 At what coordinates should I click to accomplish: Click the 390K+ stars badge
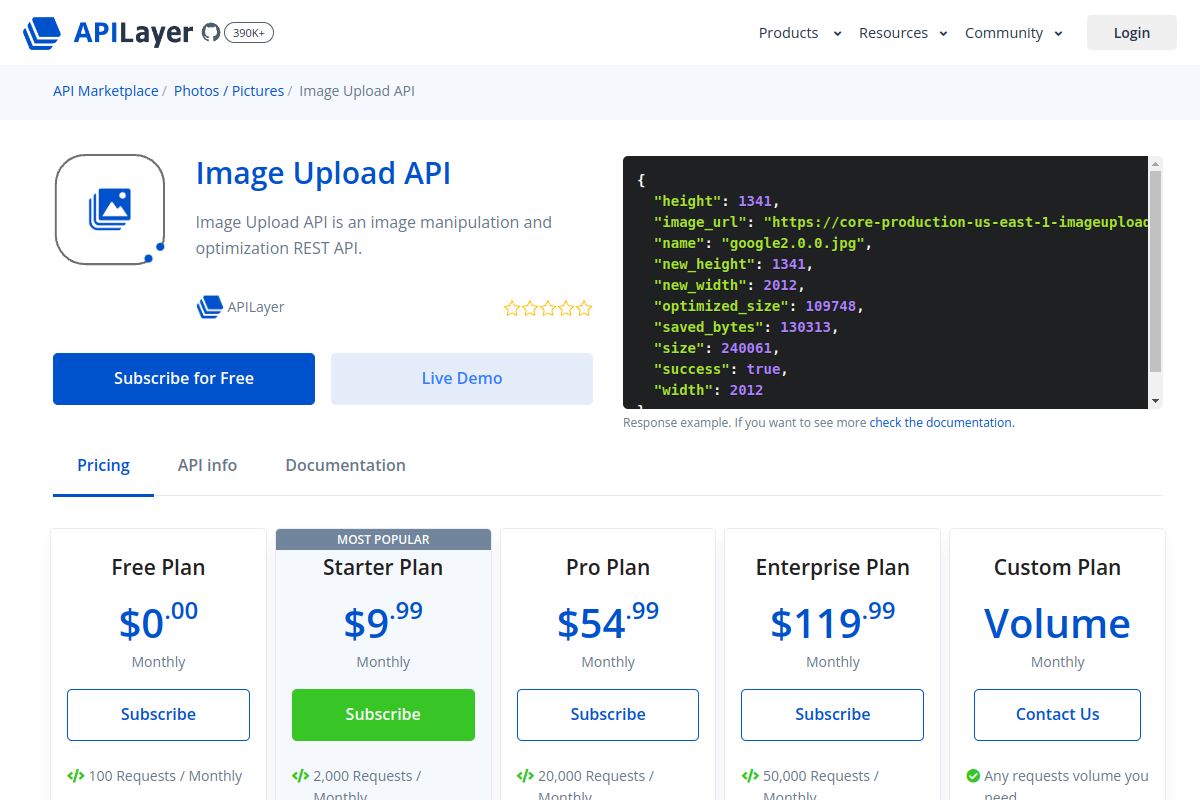[249, 33]
